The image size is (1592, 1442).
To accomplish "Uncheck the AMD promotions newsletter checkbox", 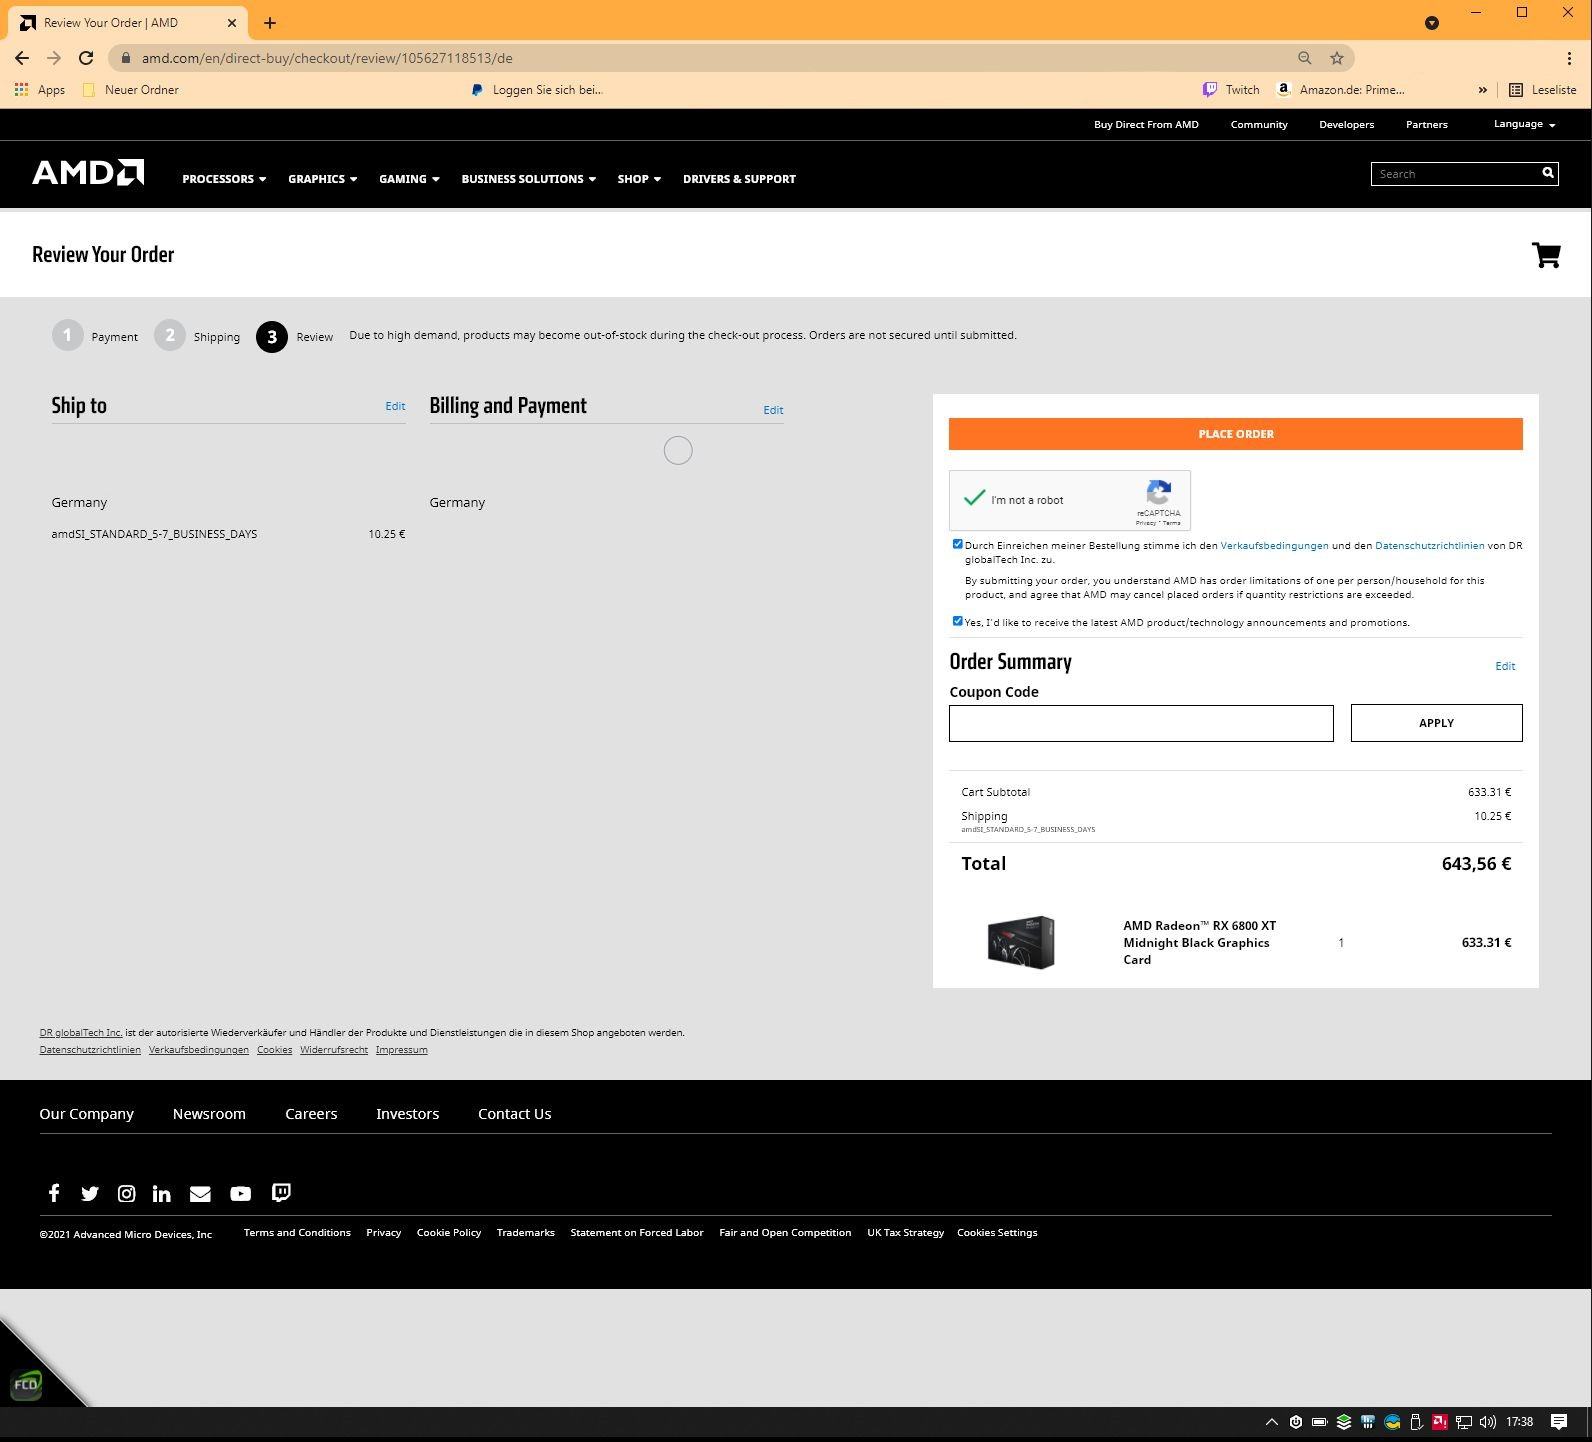I will click(x=957, y=622).
